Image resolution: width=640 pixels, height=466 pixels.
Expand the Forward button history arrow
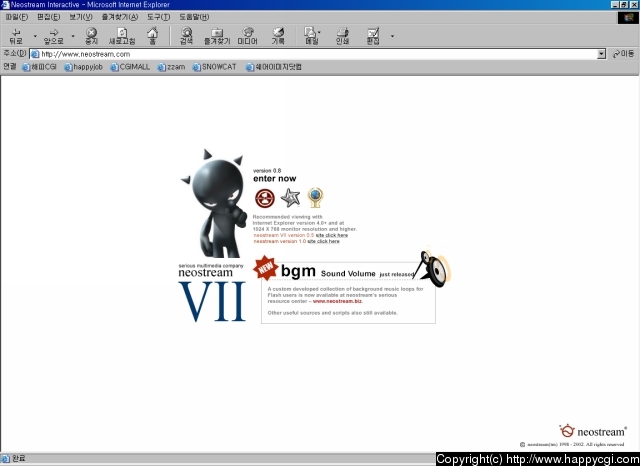[73, 36]
